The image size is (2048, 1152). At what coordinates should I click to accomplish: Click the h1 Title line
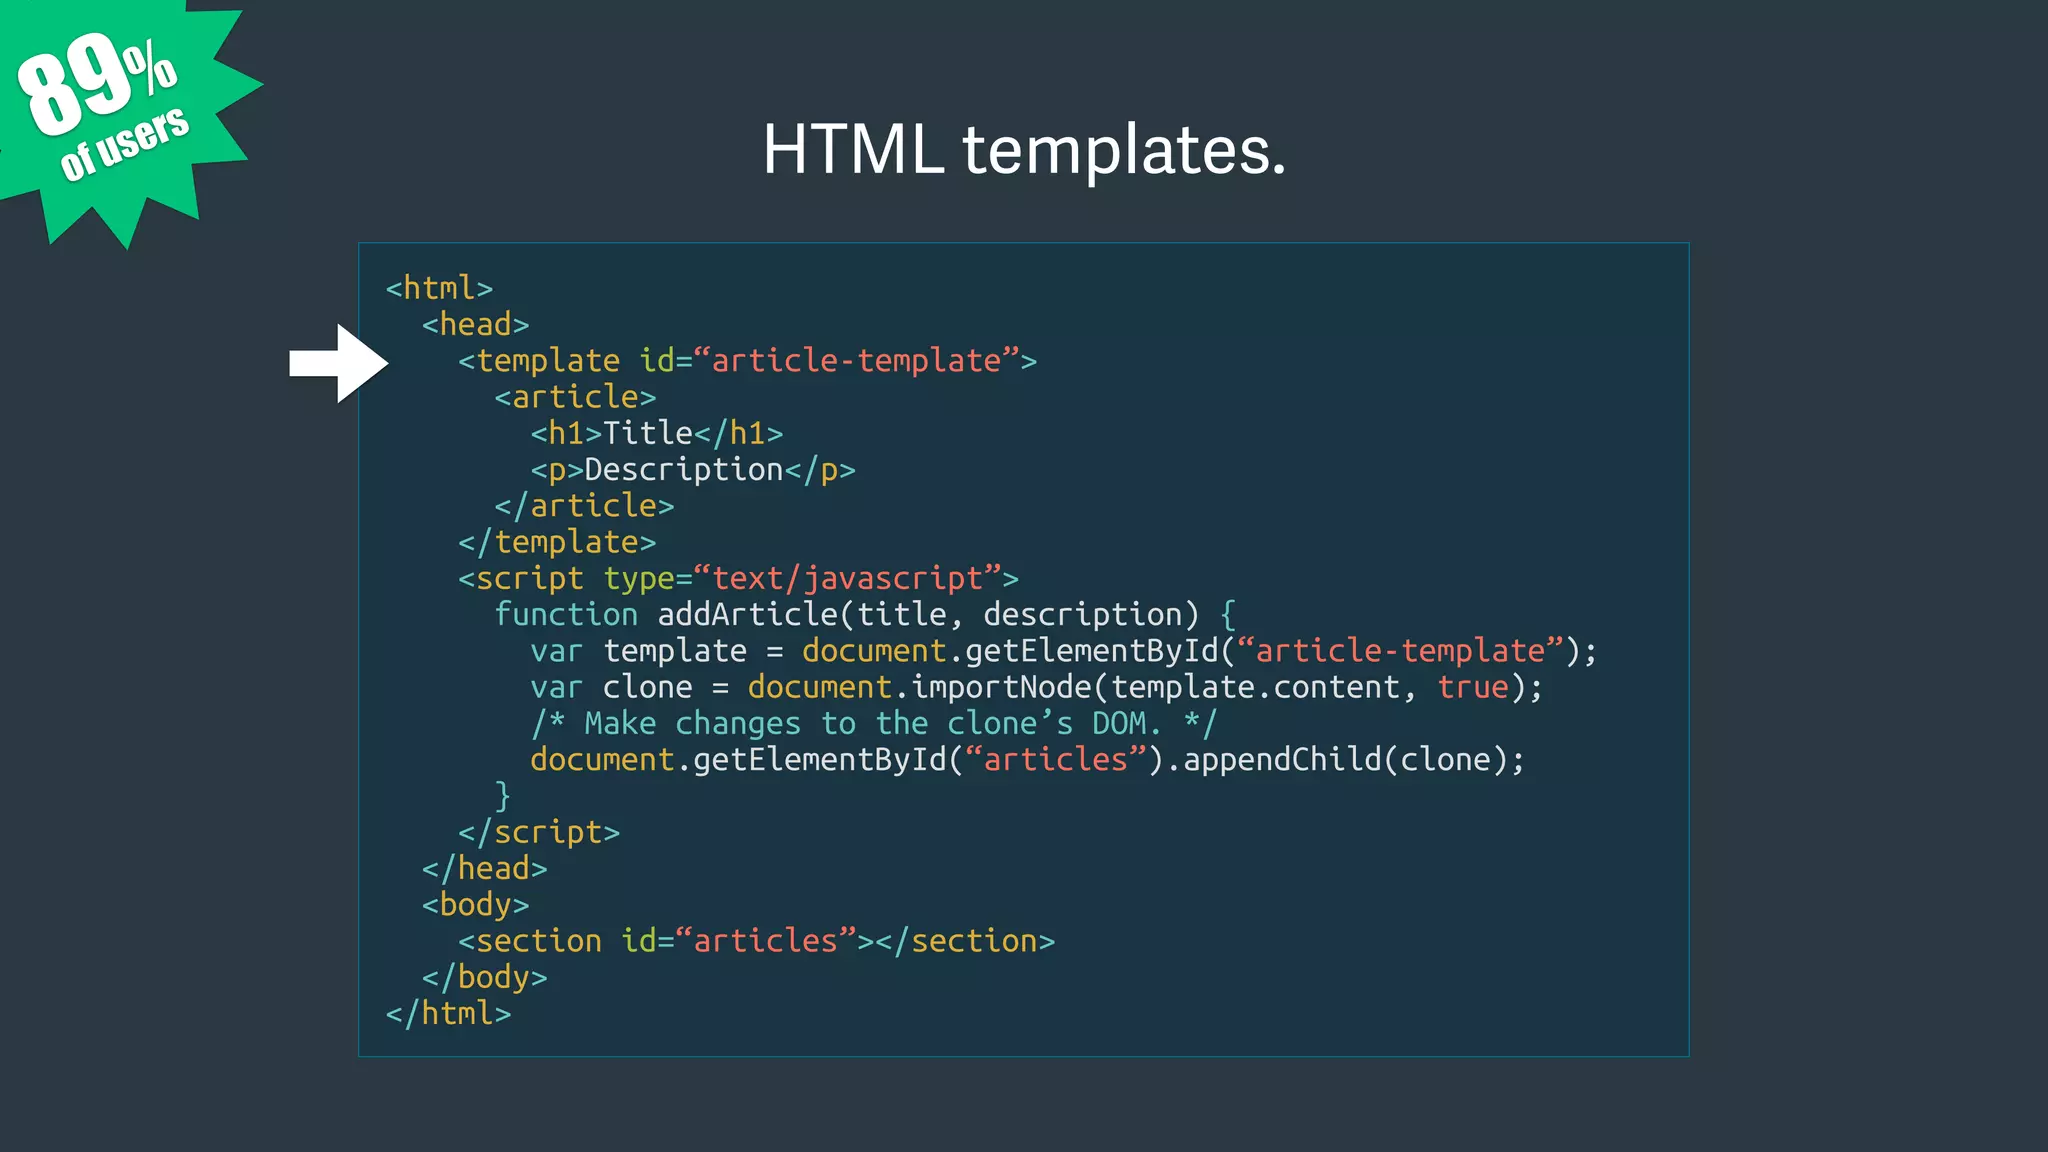click(x=656, y=434)
